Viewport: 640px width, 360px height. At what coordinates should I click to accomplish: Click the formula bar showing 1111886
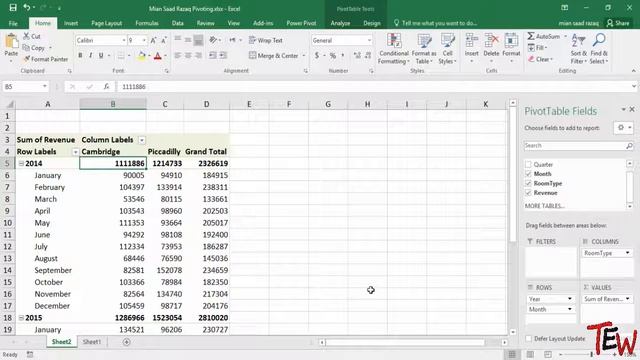[376, 87]
